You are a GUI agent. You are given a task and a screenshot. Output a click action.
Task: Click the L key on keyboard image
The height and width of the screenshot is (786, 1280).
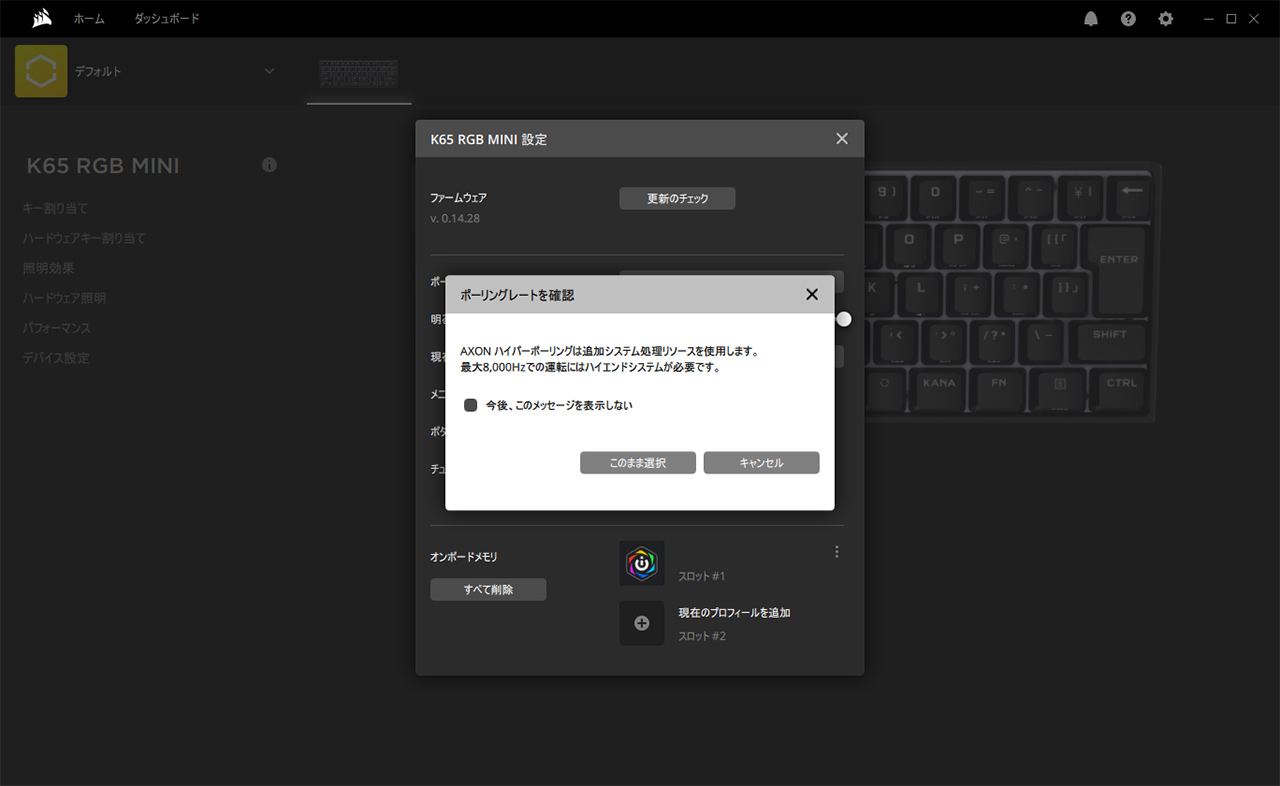point(921,293)
